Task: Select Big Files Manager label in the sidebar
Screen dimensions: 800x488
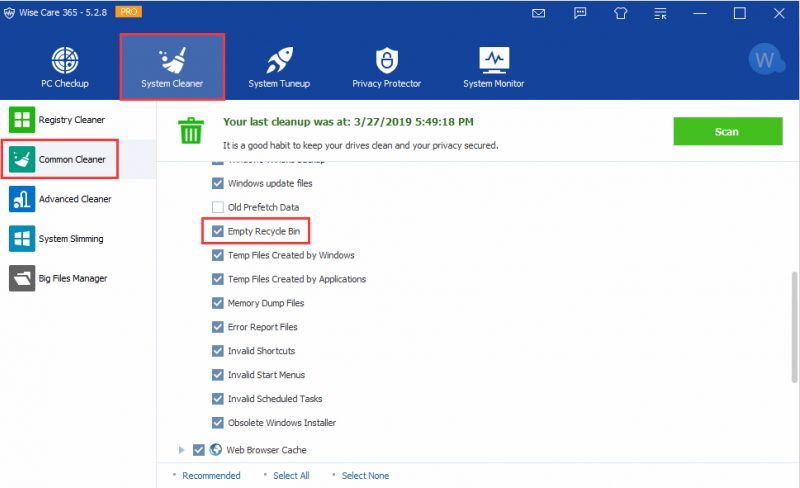Action: coord(73,278)
